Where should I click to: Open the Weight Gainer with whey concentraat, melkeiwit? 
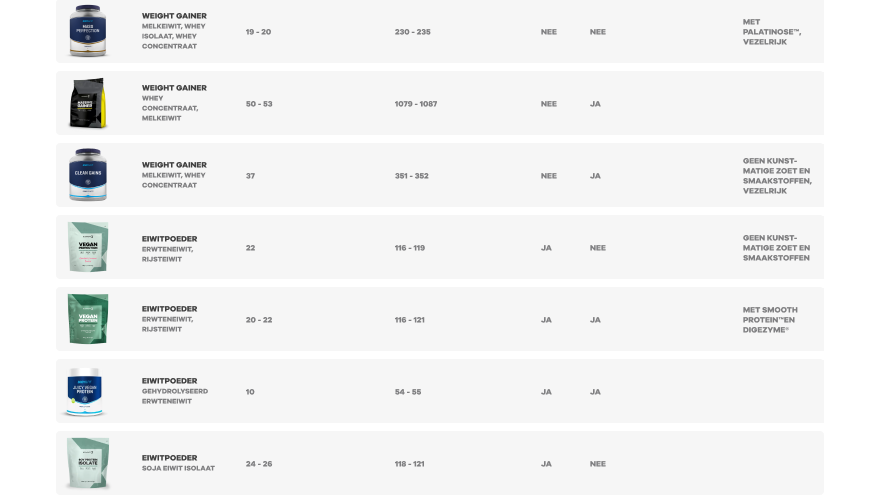point(174,88)
